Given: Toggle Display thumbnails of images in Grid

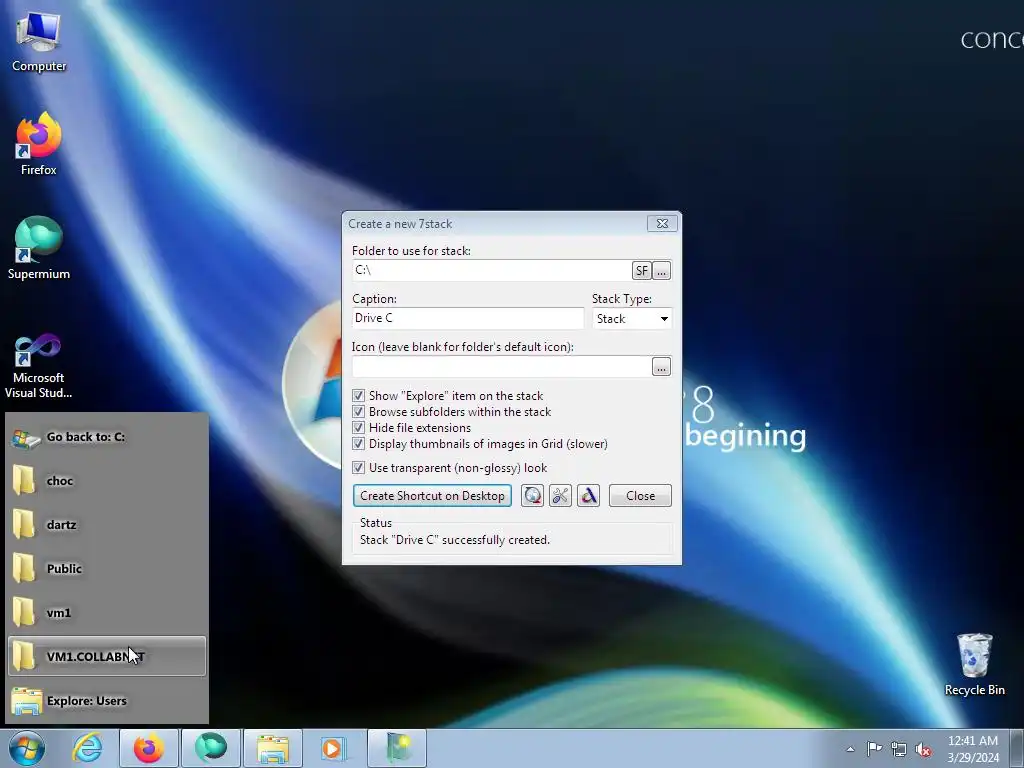Looking at the screenshot, I should click(358, 443).
